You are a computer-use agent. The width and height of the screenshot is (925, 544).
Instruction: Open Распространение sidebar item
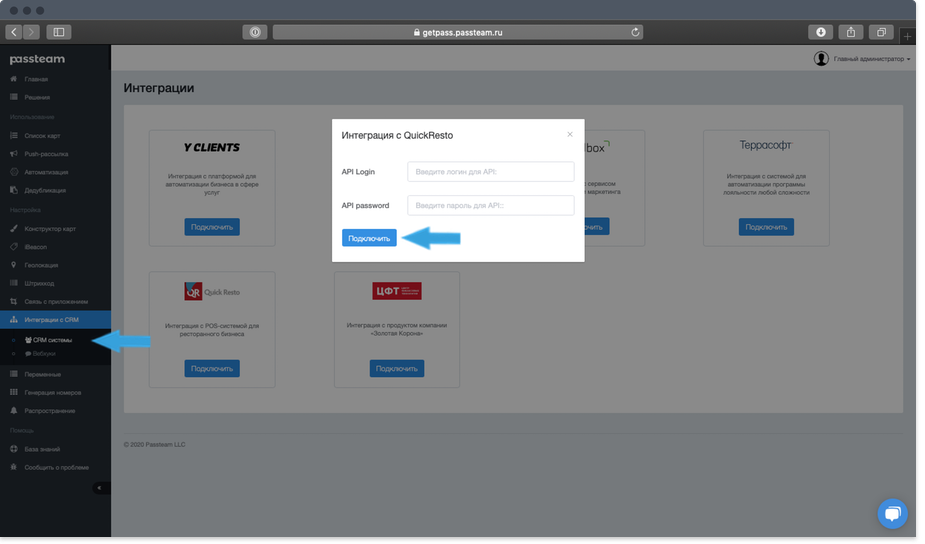tap(50, 411)
